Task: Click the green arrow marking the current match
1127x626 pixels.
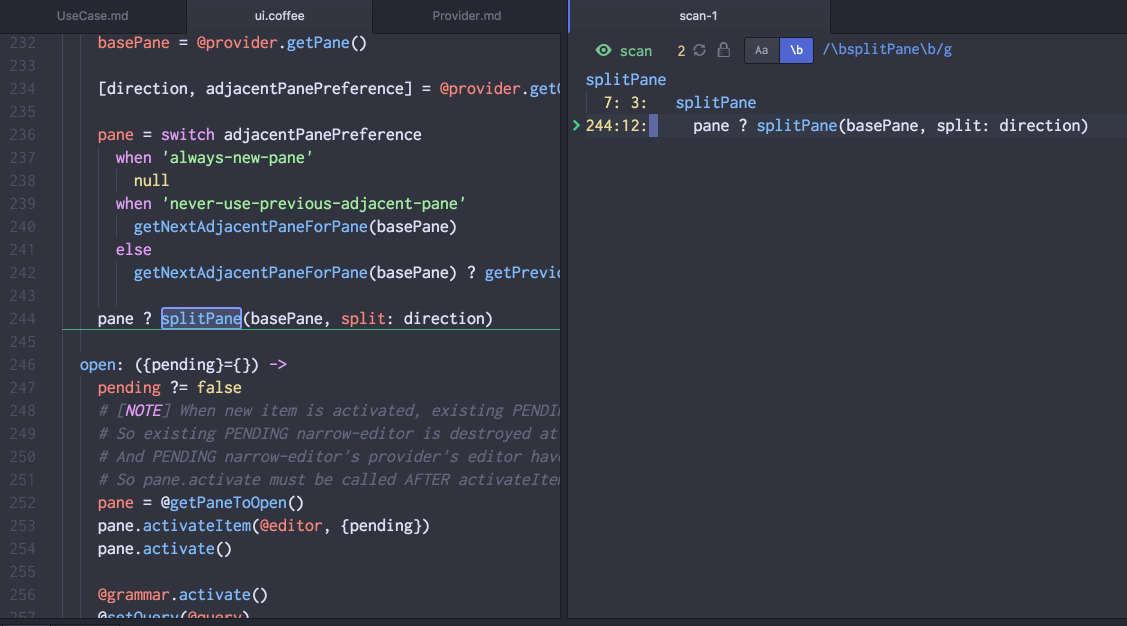Action: (x=575, y=126)
